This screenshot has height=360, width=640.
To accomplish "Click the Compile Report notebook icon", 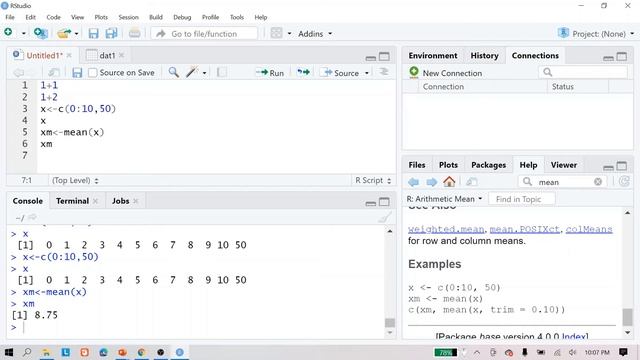I will coord(222,72).
